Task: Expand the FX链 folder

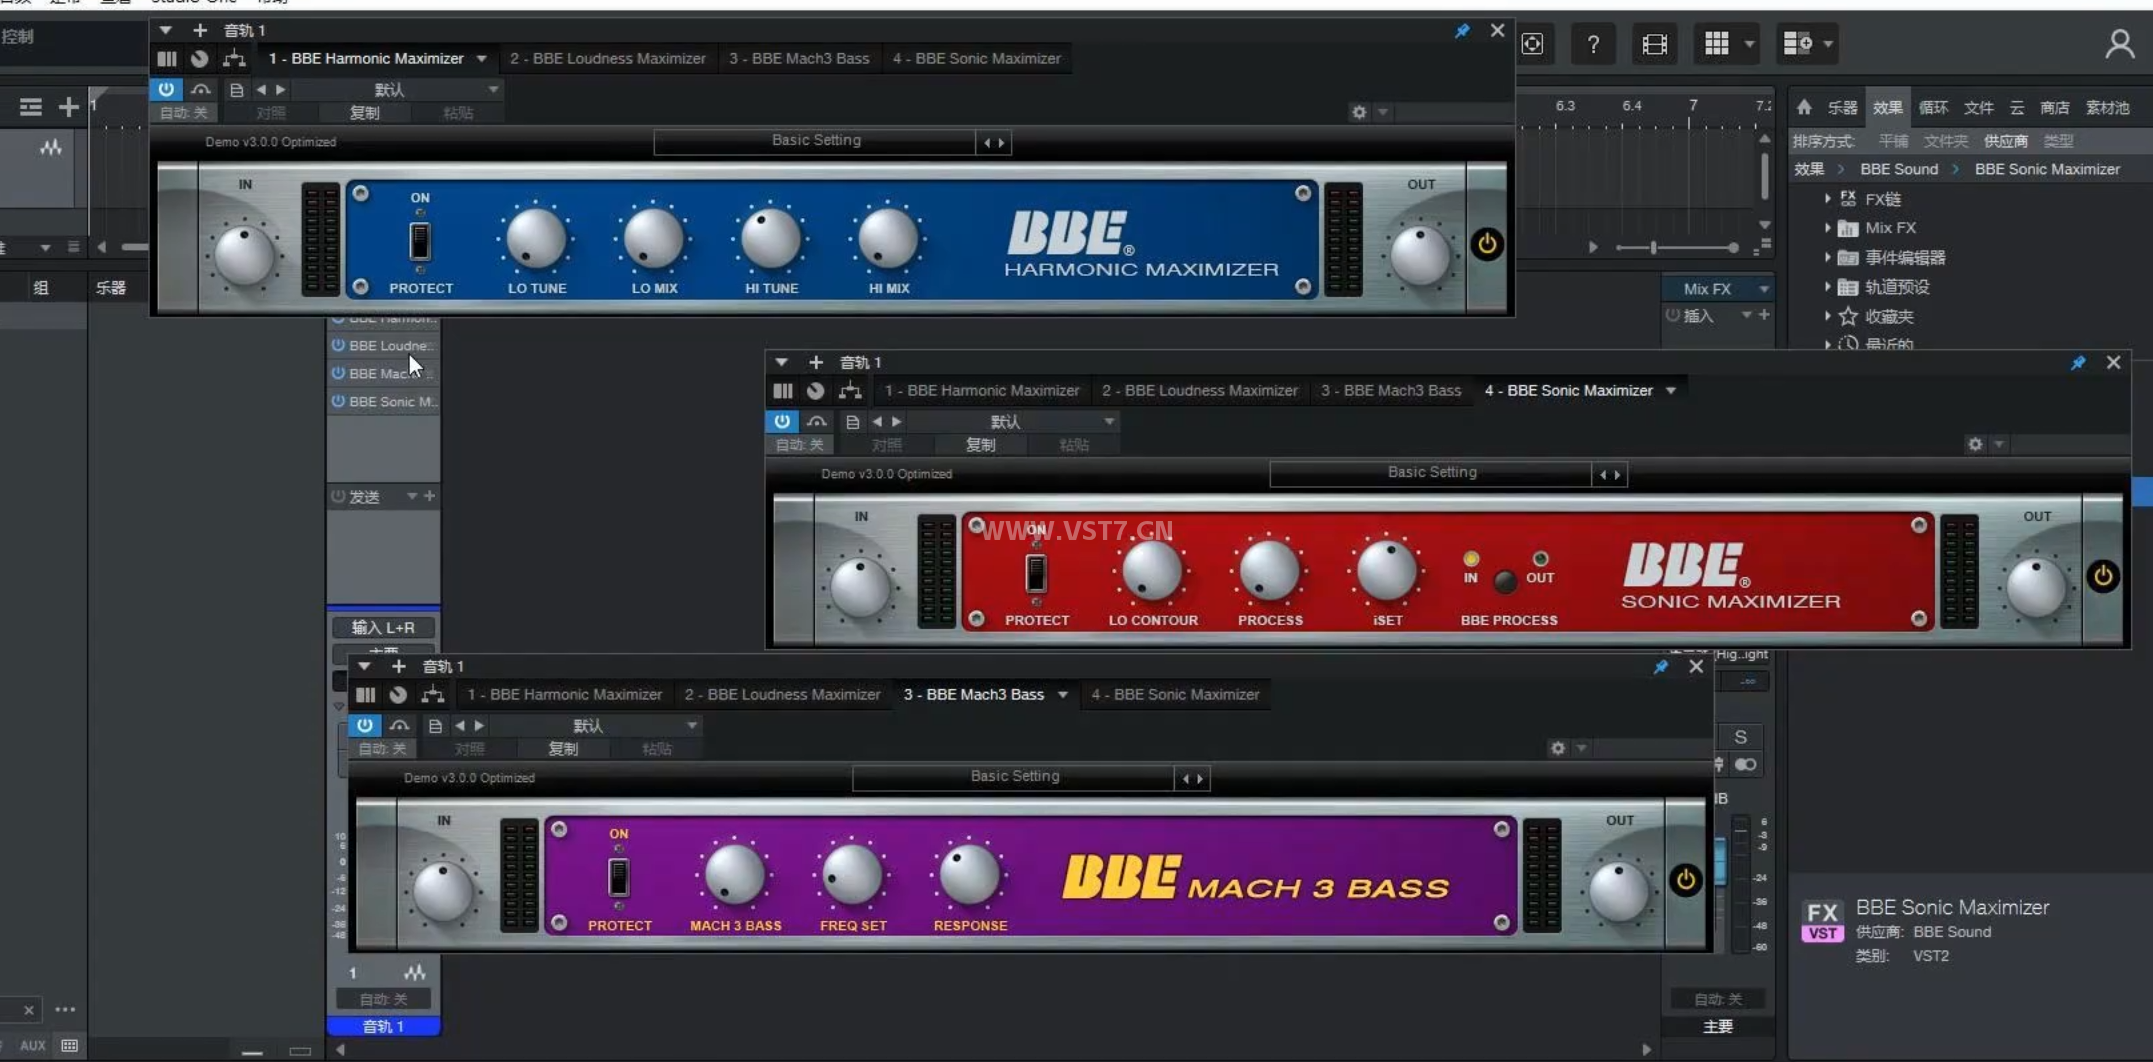Action: 1828,198
